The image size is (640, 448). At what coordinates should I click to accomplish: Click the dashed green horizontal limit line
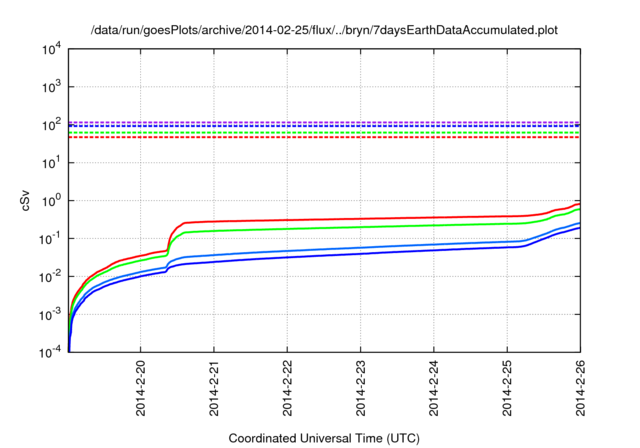324,133
